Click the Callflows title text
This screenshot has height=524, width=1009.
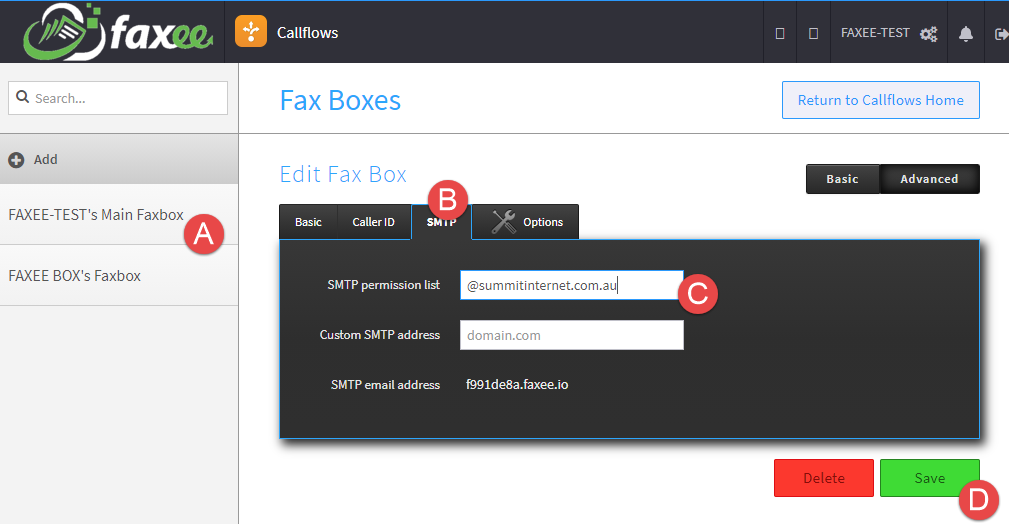point(307,33)
